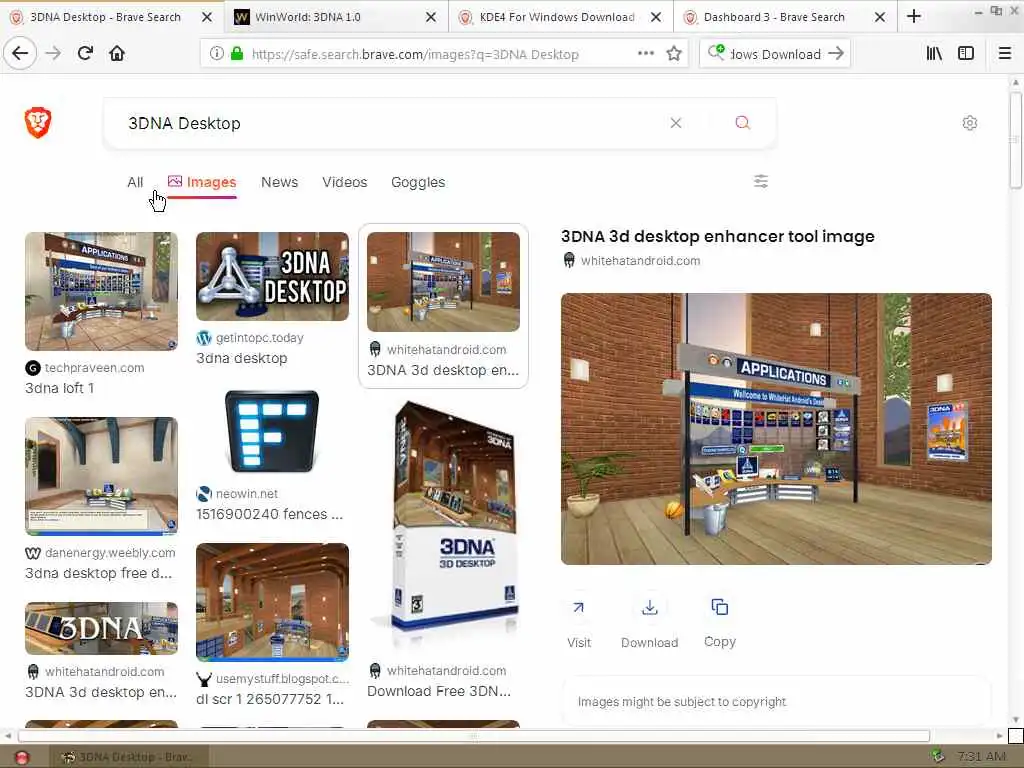Image resolution: width=1024 pixels, height=768 pixels.
Task: Open page actions three-dot menu
Action: pos(646,54)
